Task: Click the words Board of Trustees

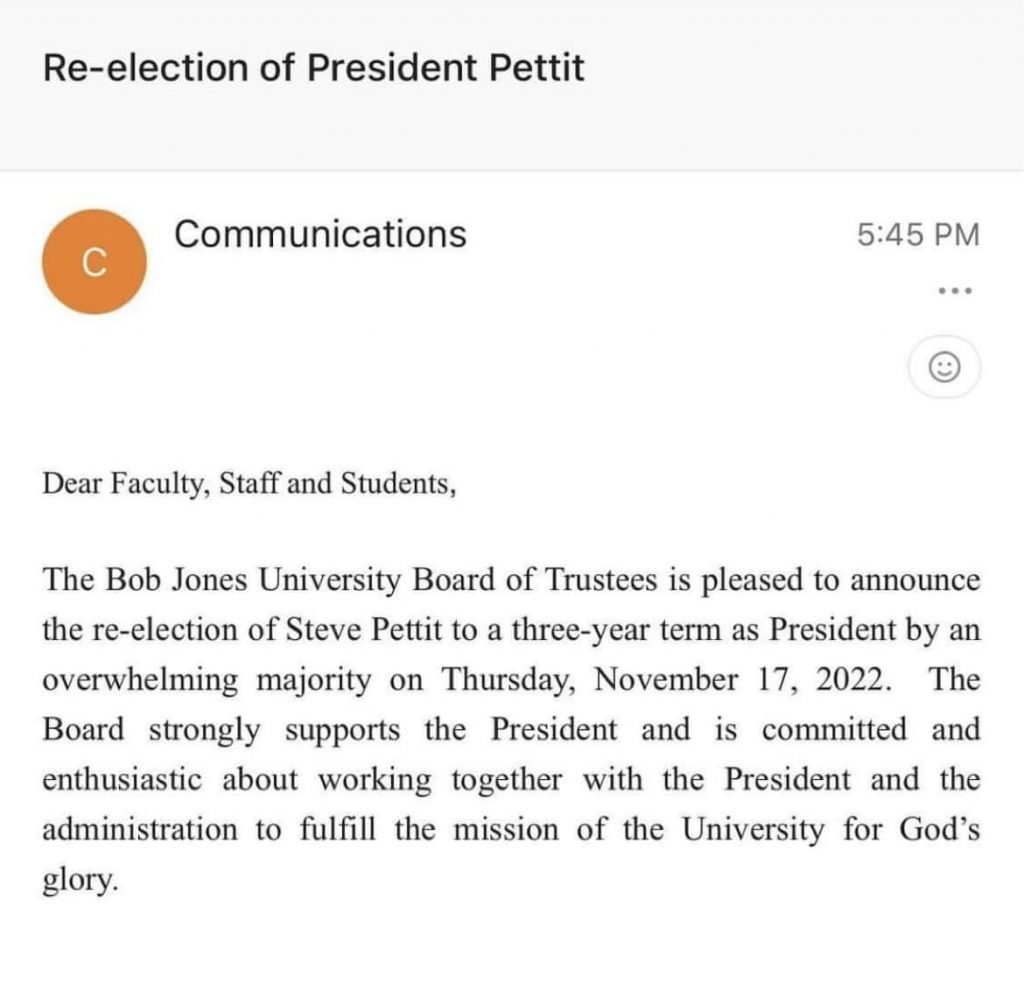Action: pyautogui.click(x=535, y=579)
